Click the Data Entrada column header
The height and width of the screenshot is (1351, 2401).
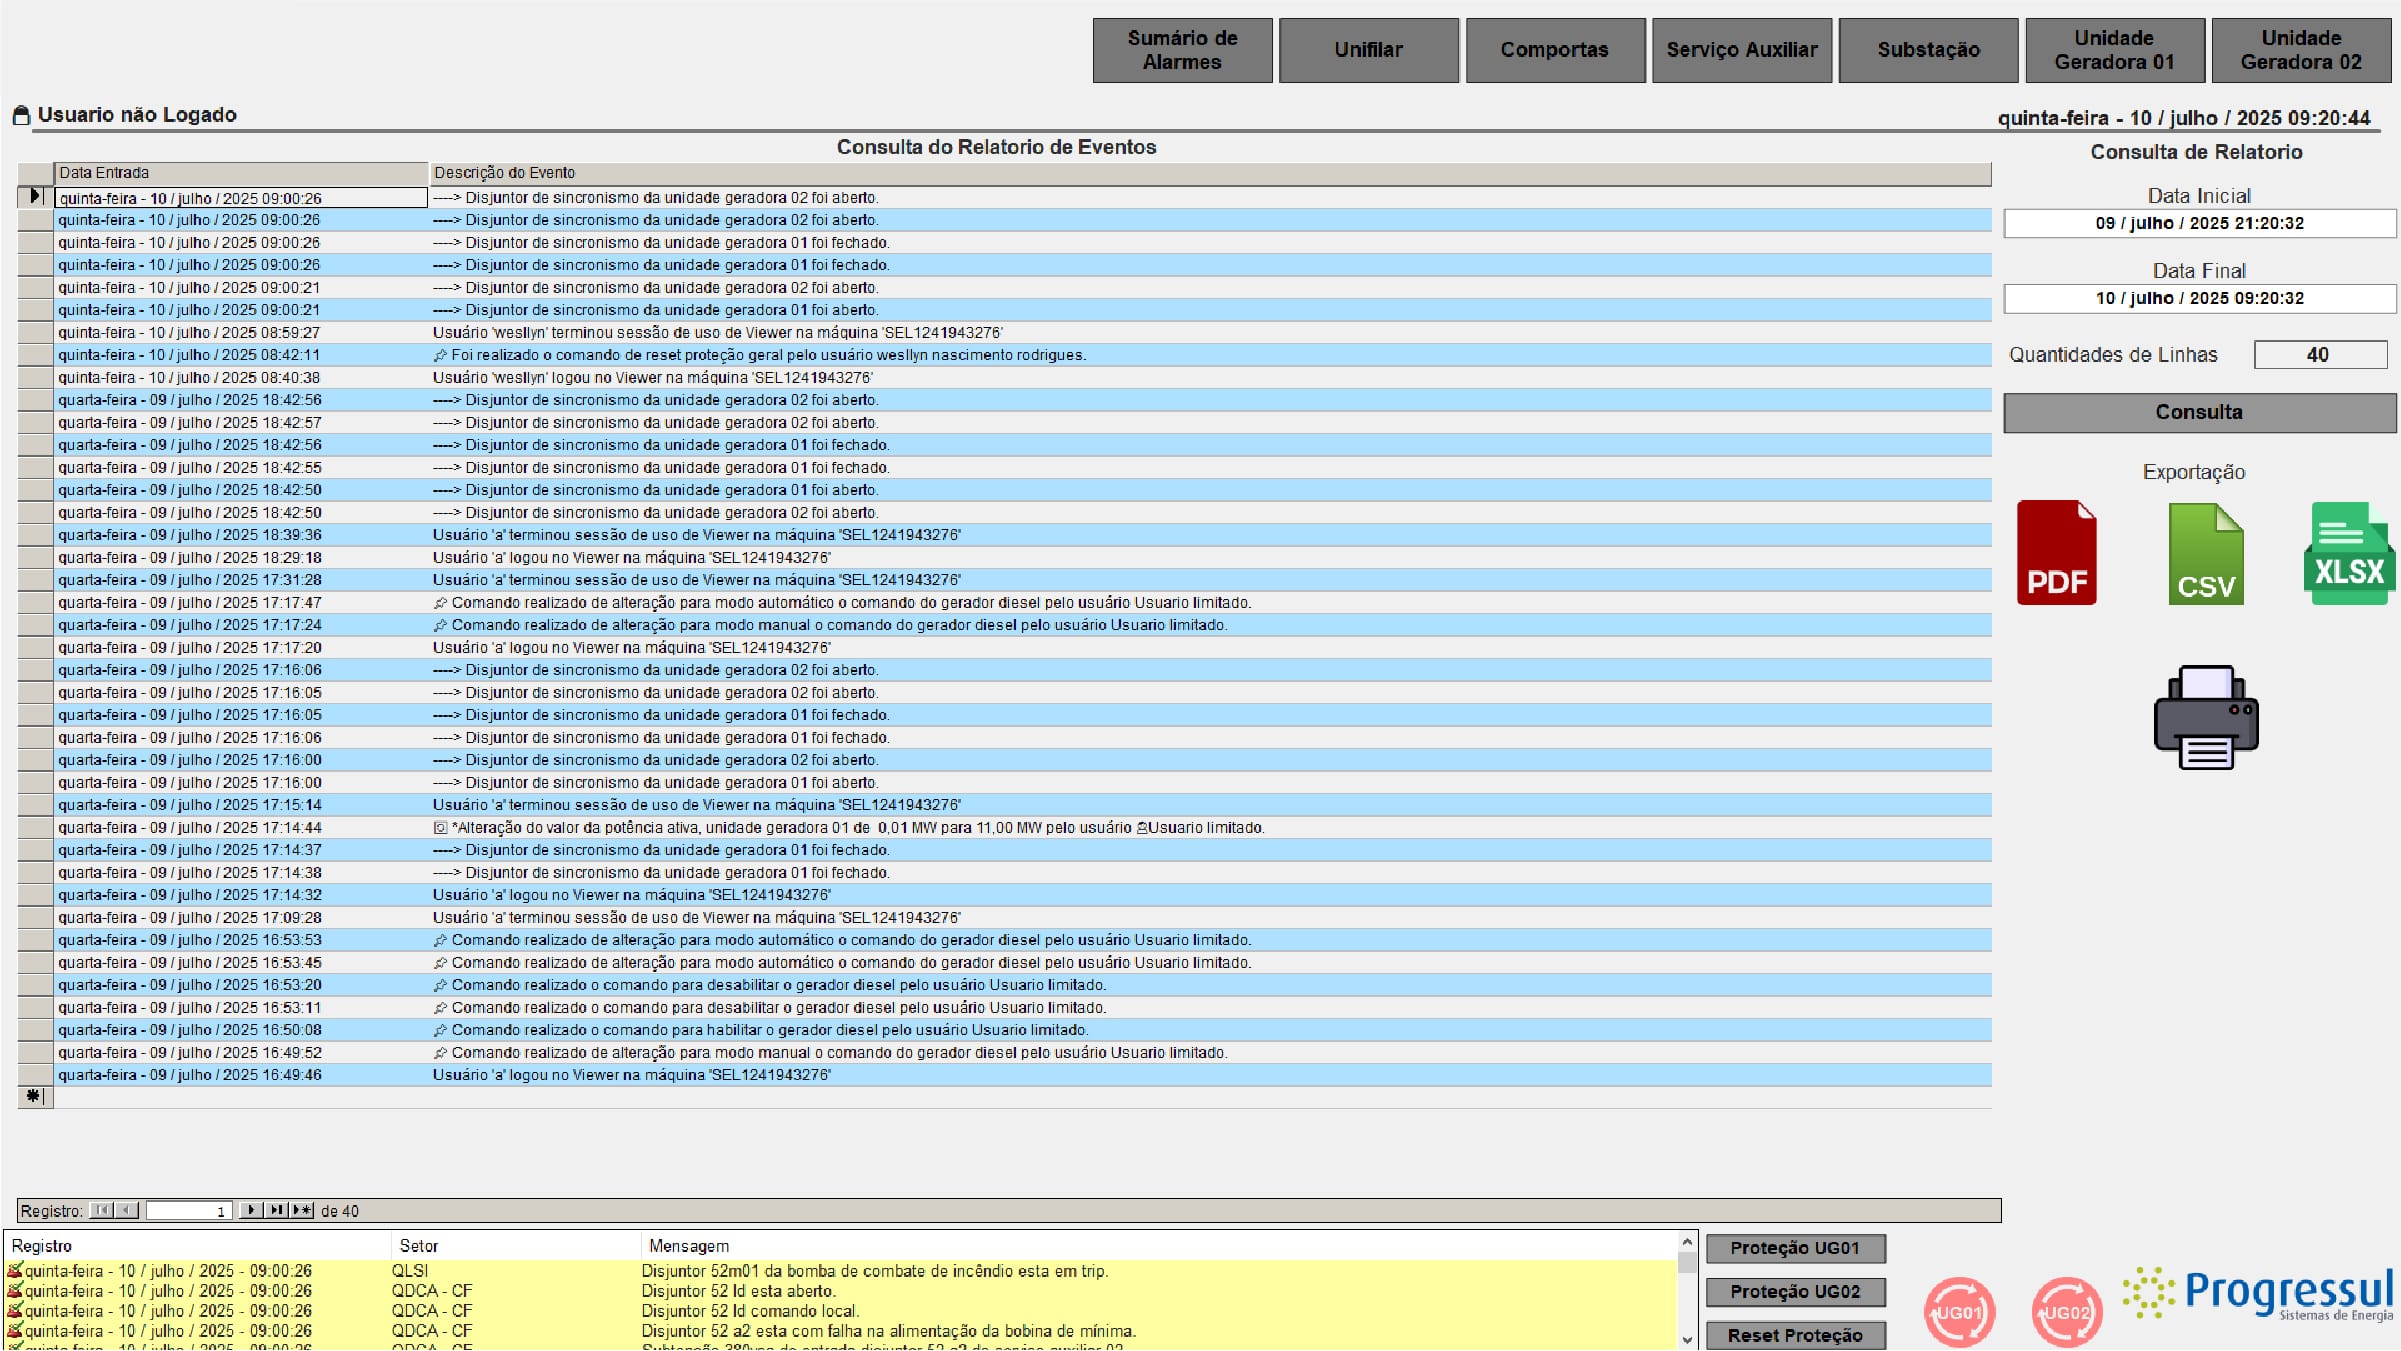click(x=241, y=173)
